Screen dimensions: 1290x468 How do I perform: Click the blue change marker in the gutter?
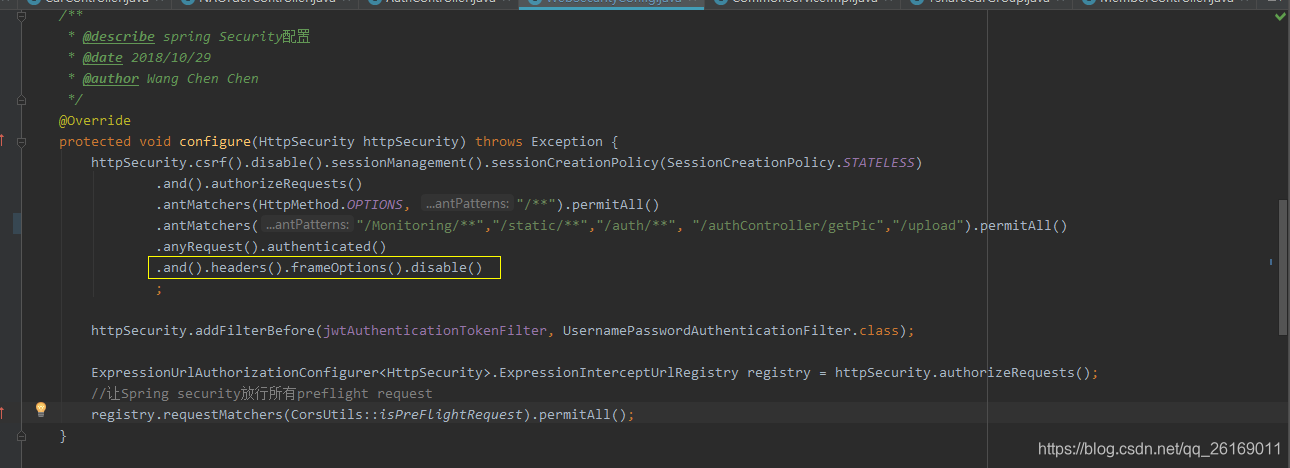click(17, 222)
